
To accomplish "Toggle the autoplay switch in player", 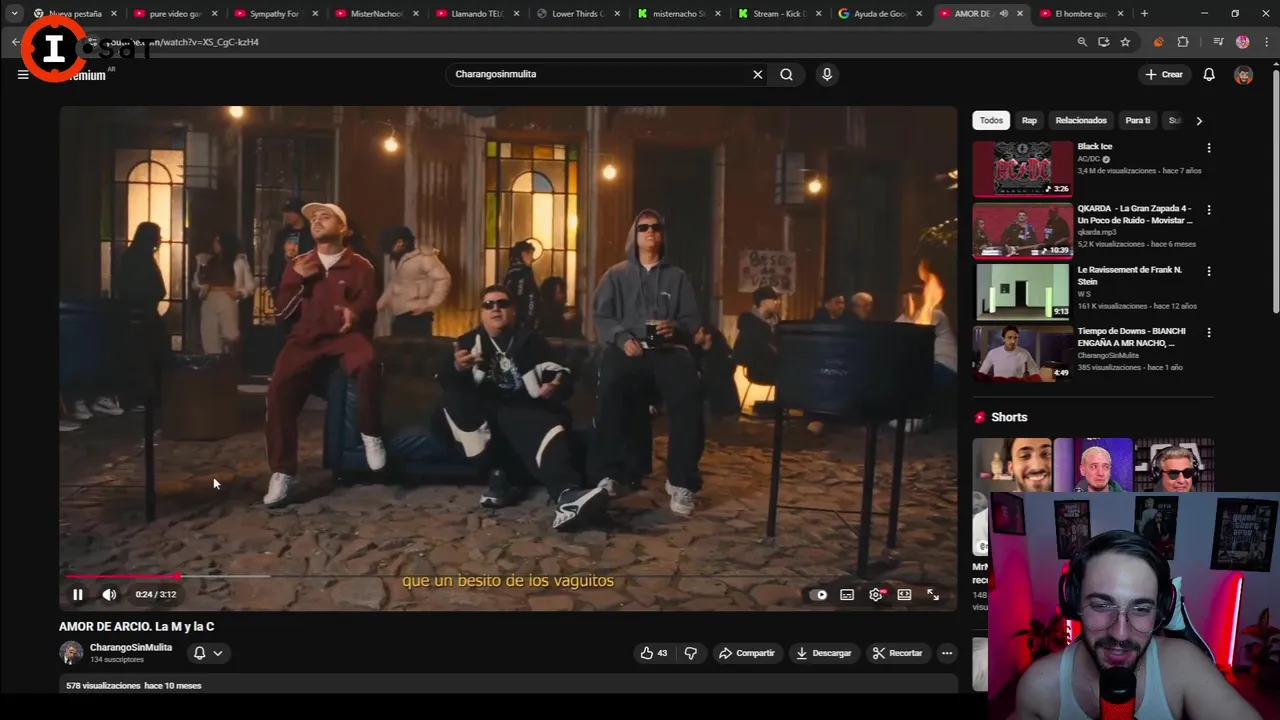I will tap(820, 594).
